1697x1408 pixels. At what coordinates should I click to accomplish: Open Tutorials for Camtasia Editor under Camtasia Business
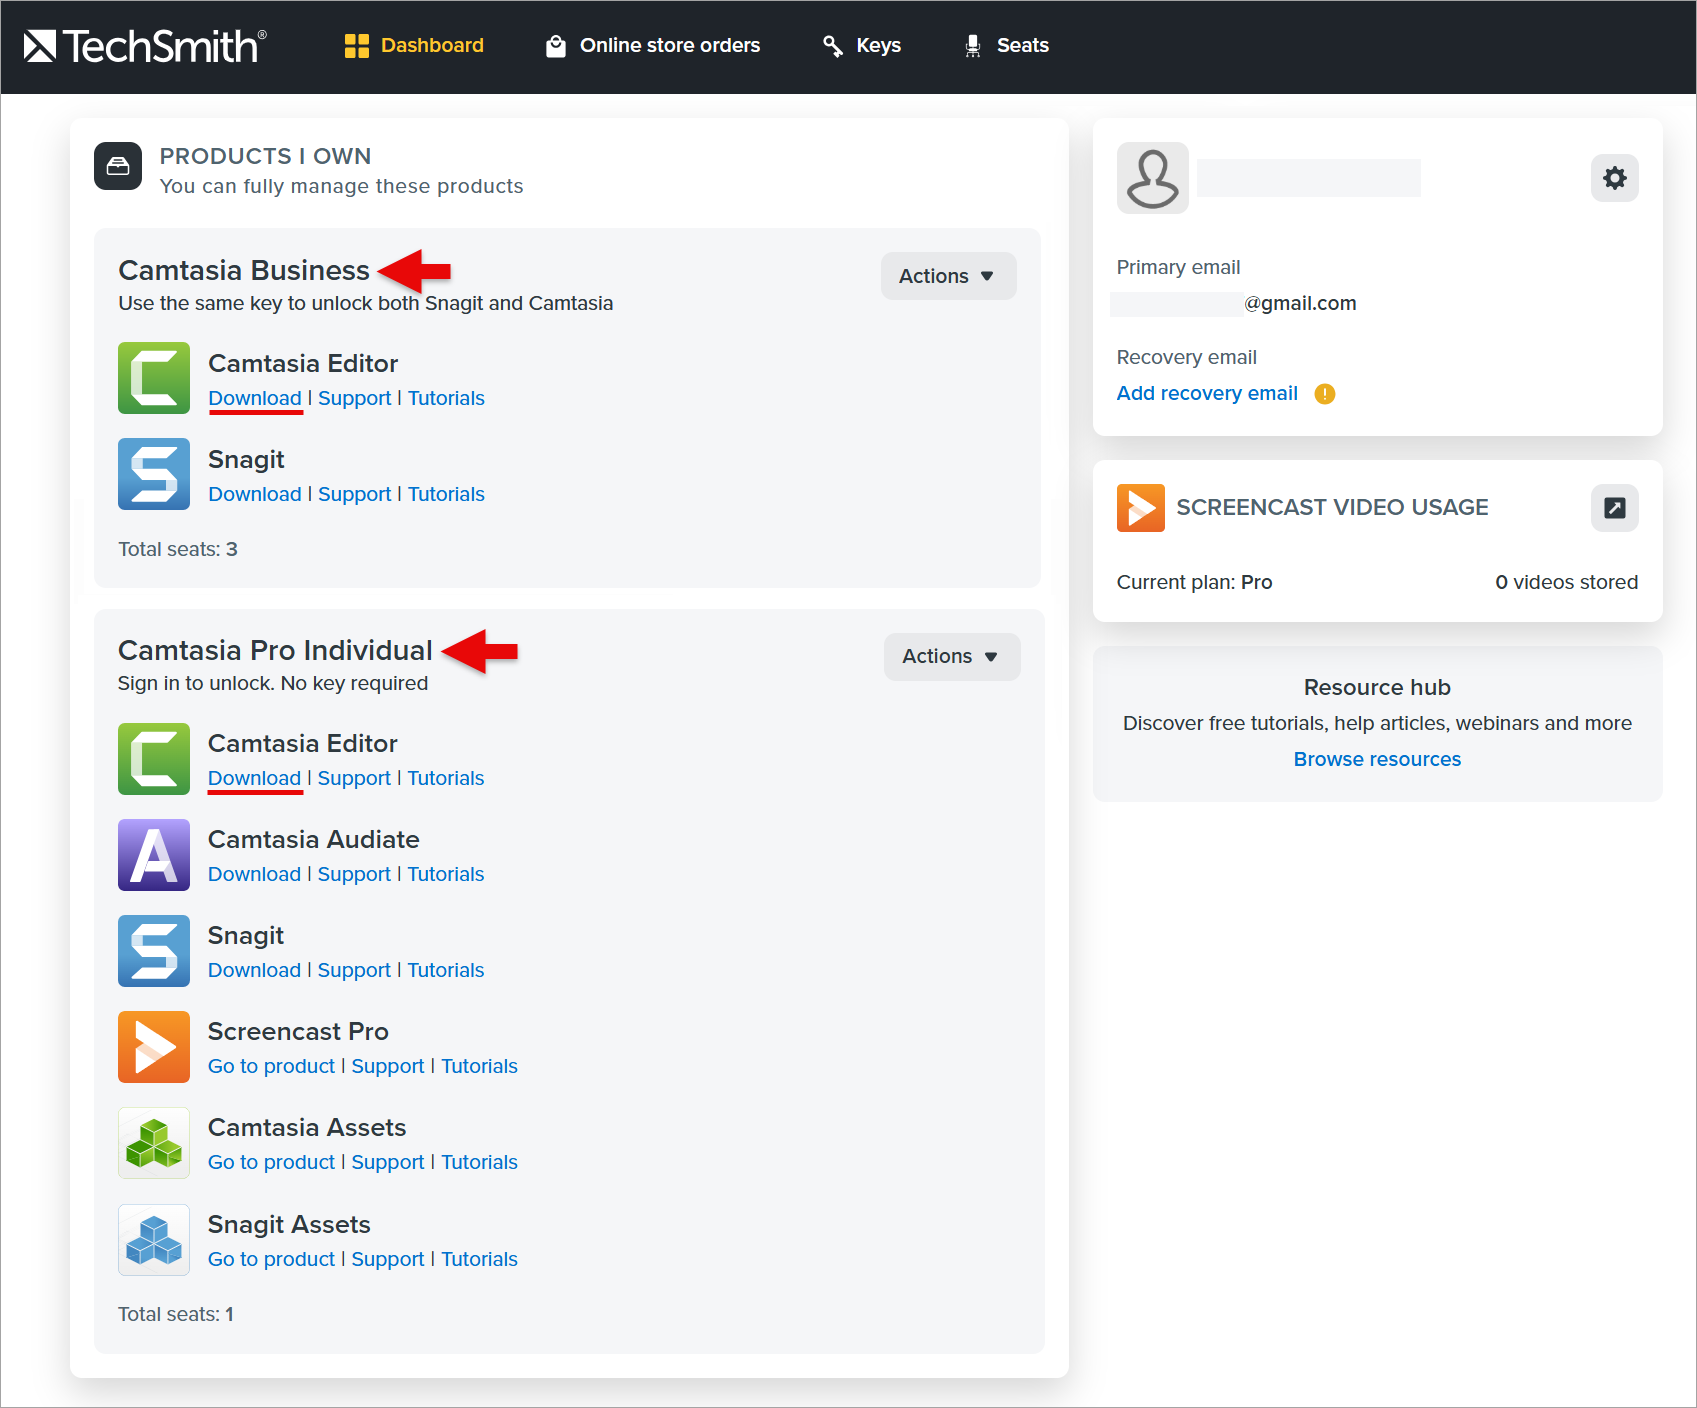tap(446, 398)
